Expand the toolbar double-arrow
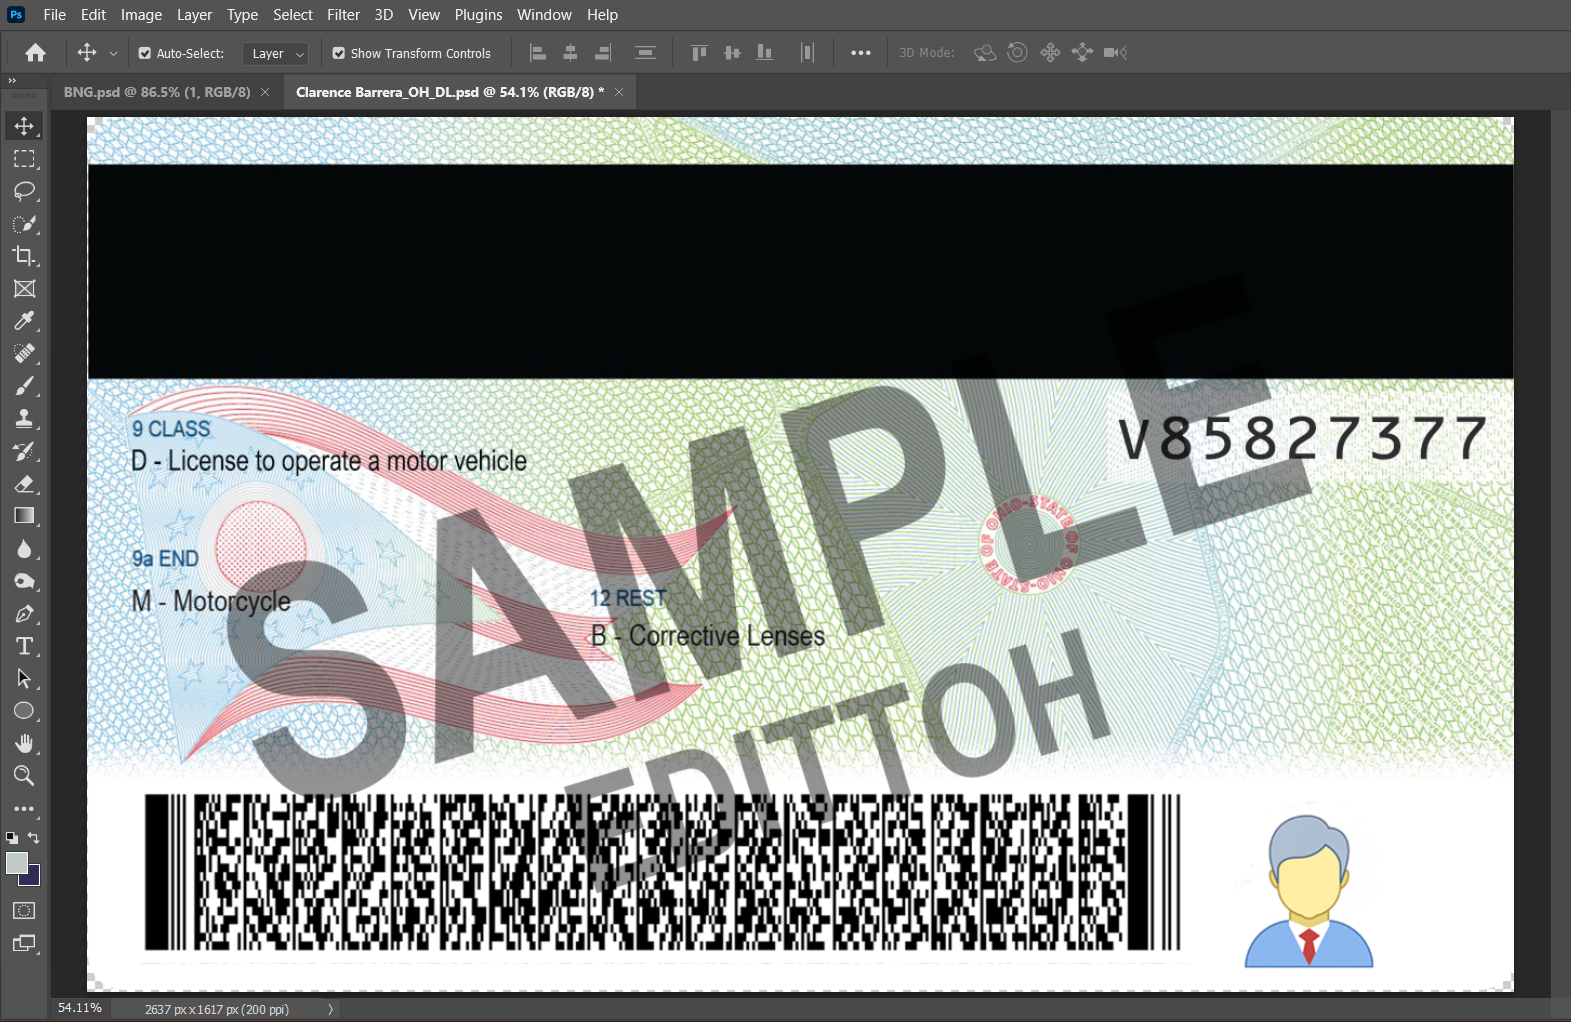 coord(12,80)
